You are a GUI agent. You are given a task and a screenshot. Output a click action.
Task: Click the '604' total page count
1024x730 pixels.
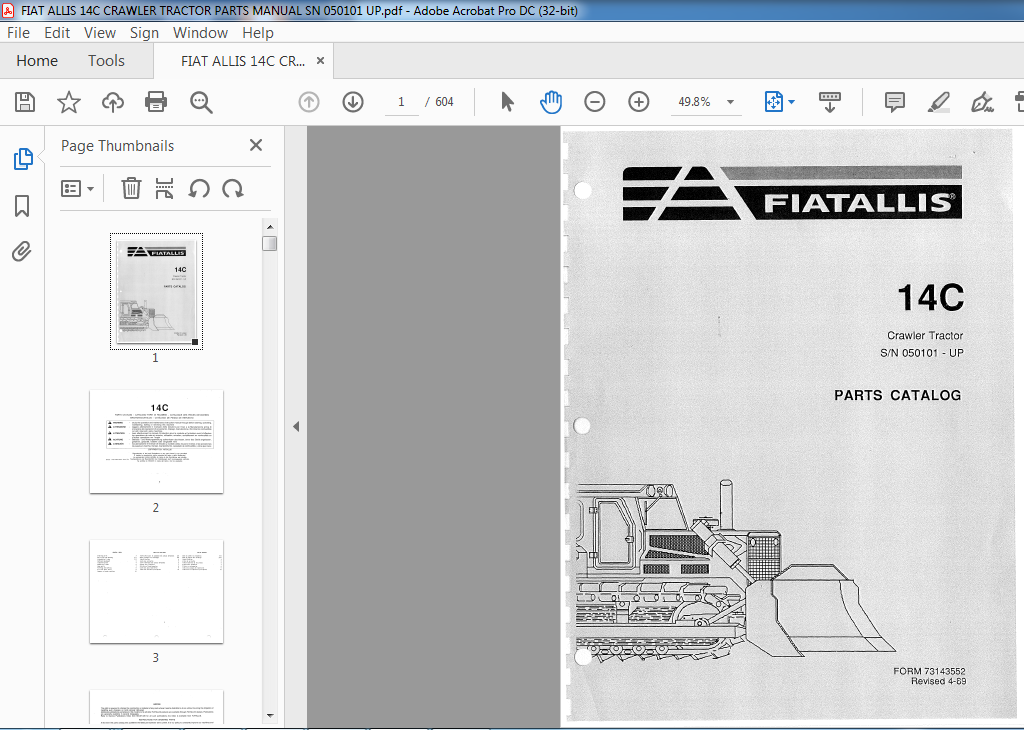click(444, 102)
